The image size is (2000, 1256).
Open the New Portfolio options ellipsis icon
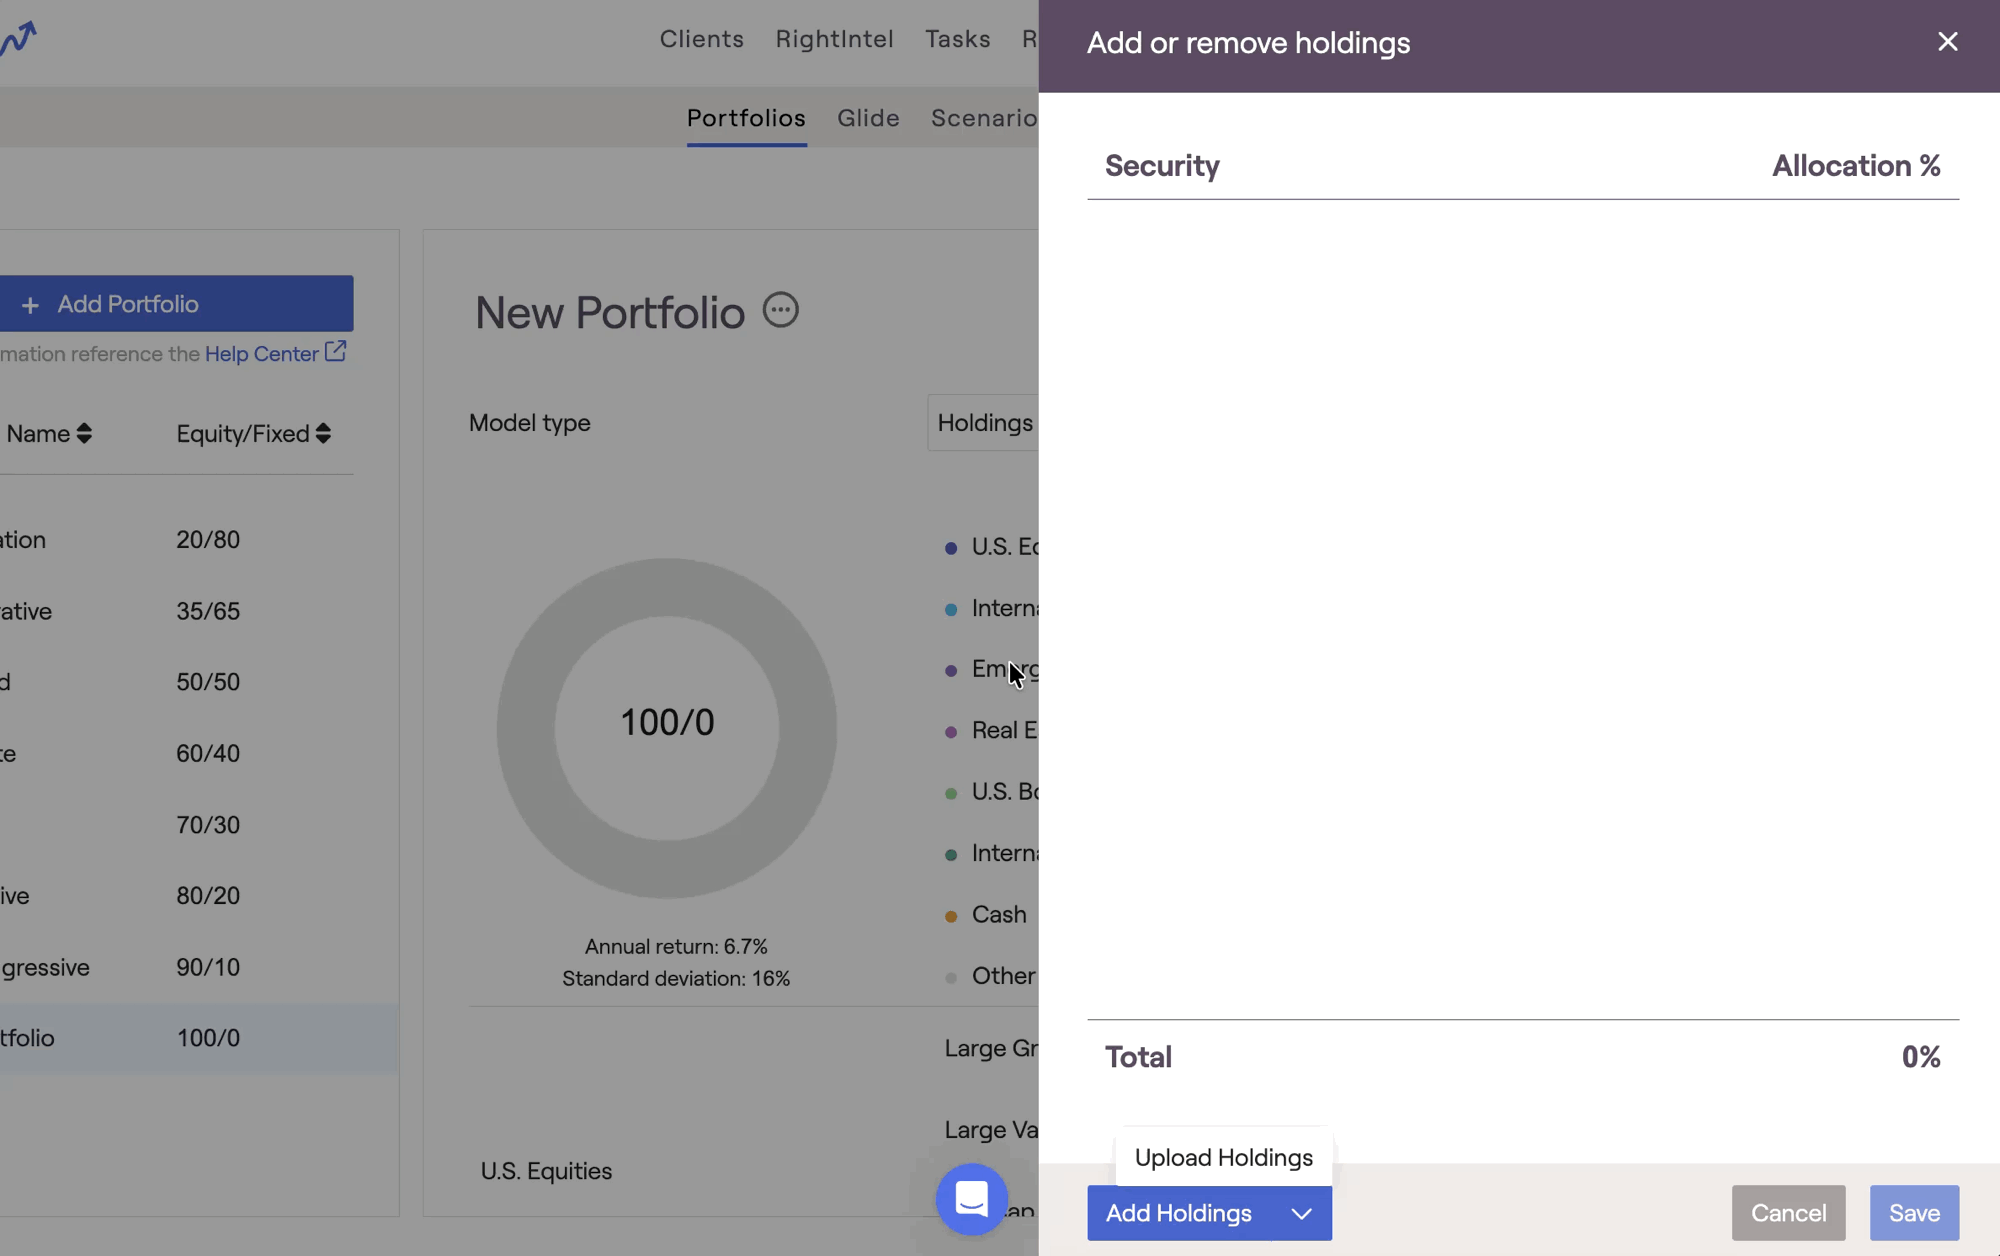click(x=780, y=310)
